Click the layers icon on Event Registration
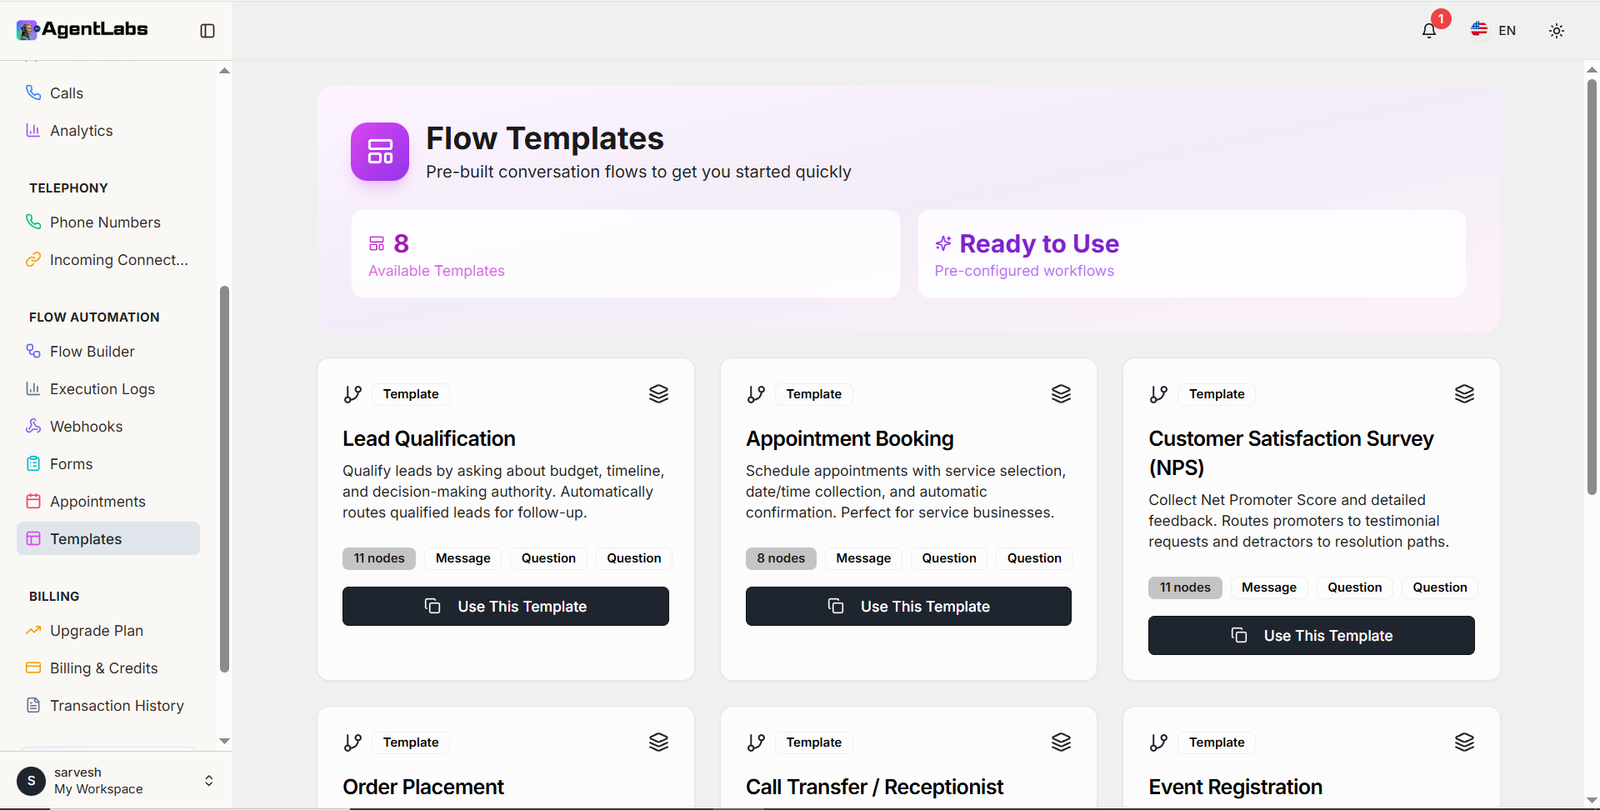1600x810 pixels. point(1464,742)
